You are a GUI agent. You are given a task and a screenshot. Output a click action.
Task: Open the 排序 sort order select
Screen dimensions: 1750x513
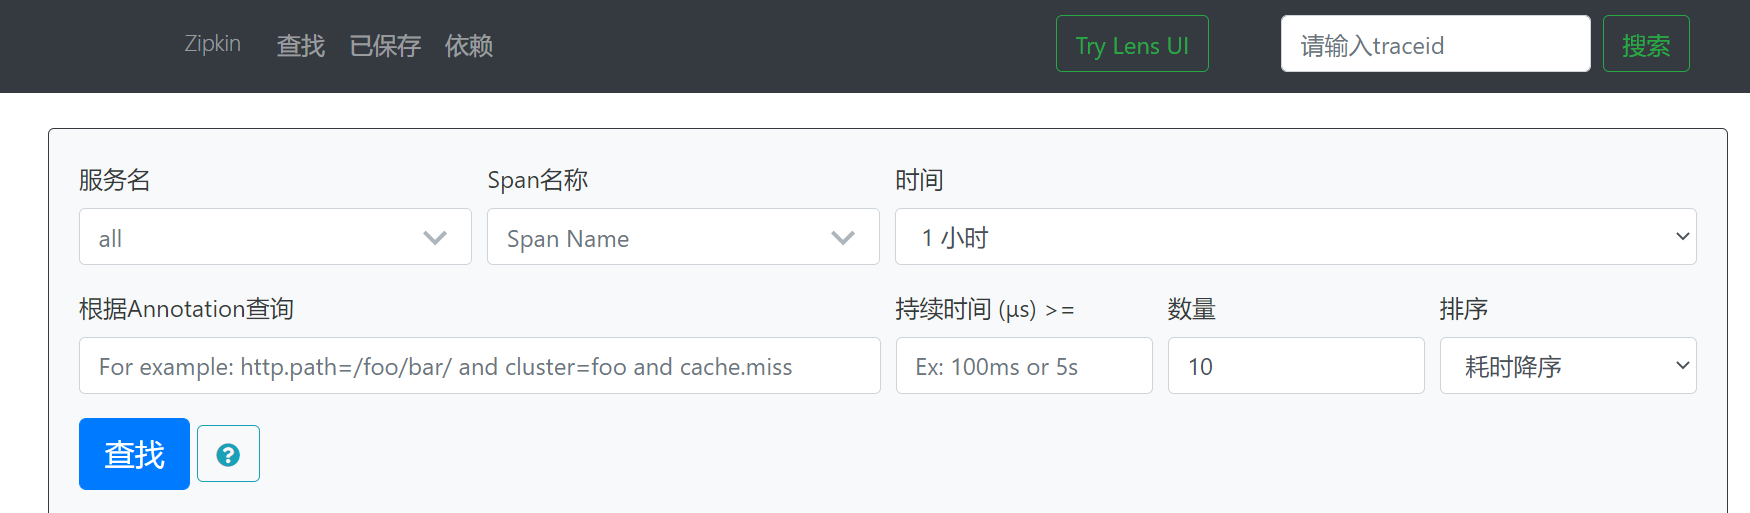(1568, 366)
